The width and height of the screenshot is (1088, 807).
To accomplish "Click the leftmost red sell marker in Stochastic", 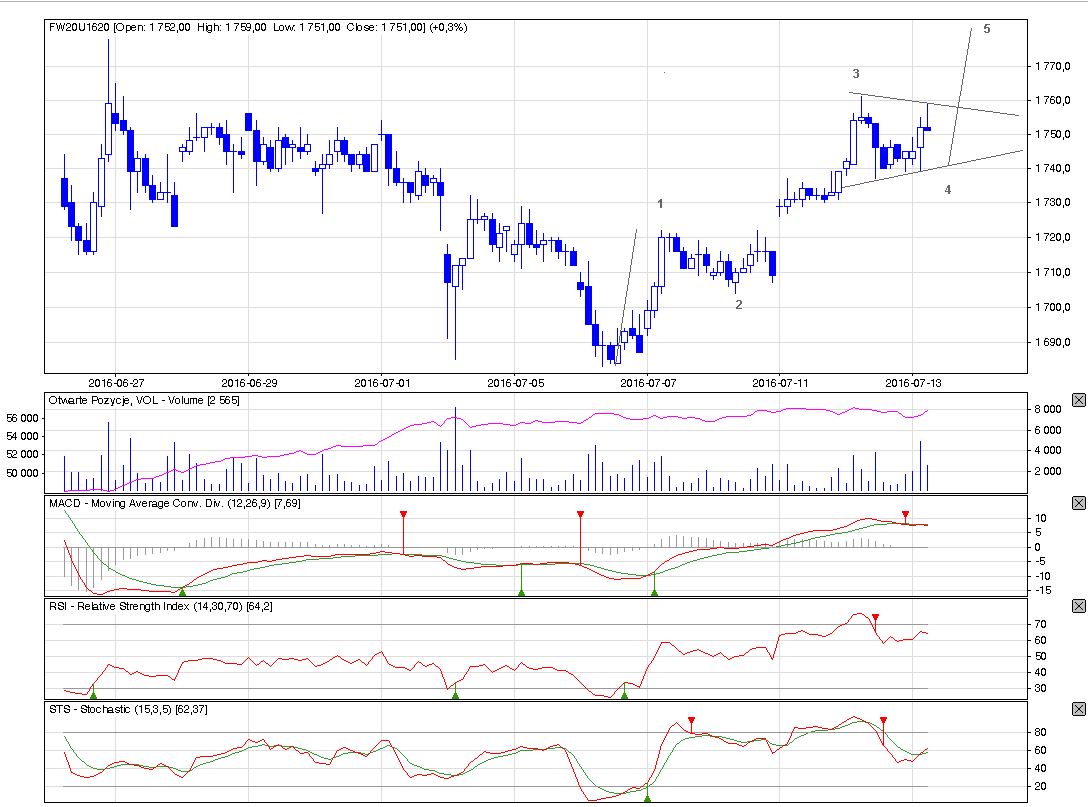I will point(691,721).
